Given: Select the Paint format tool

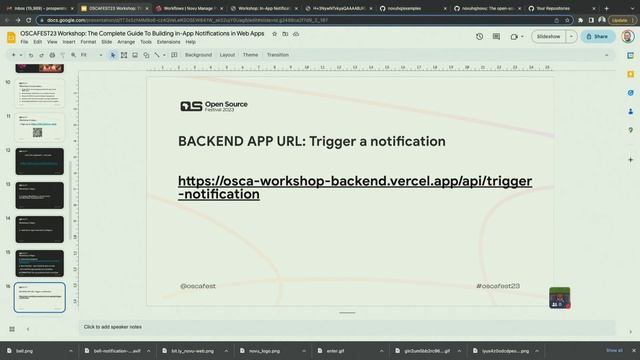Looking at the screenshot, I should (62, 55).
